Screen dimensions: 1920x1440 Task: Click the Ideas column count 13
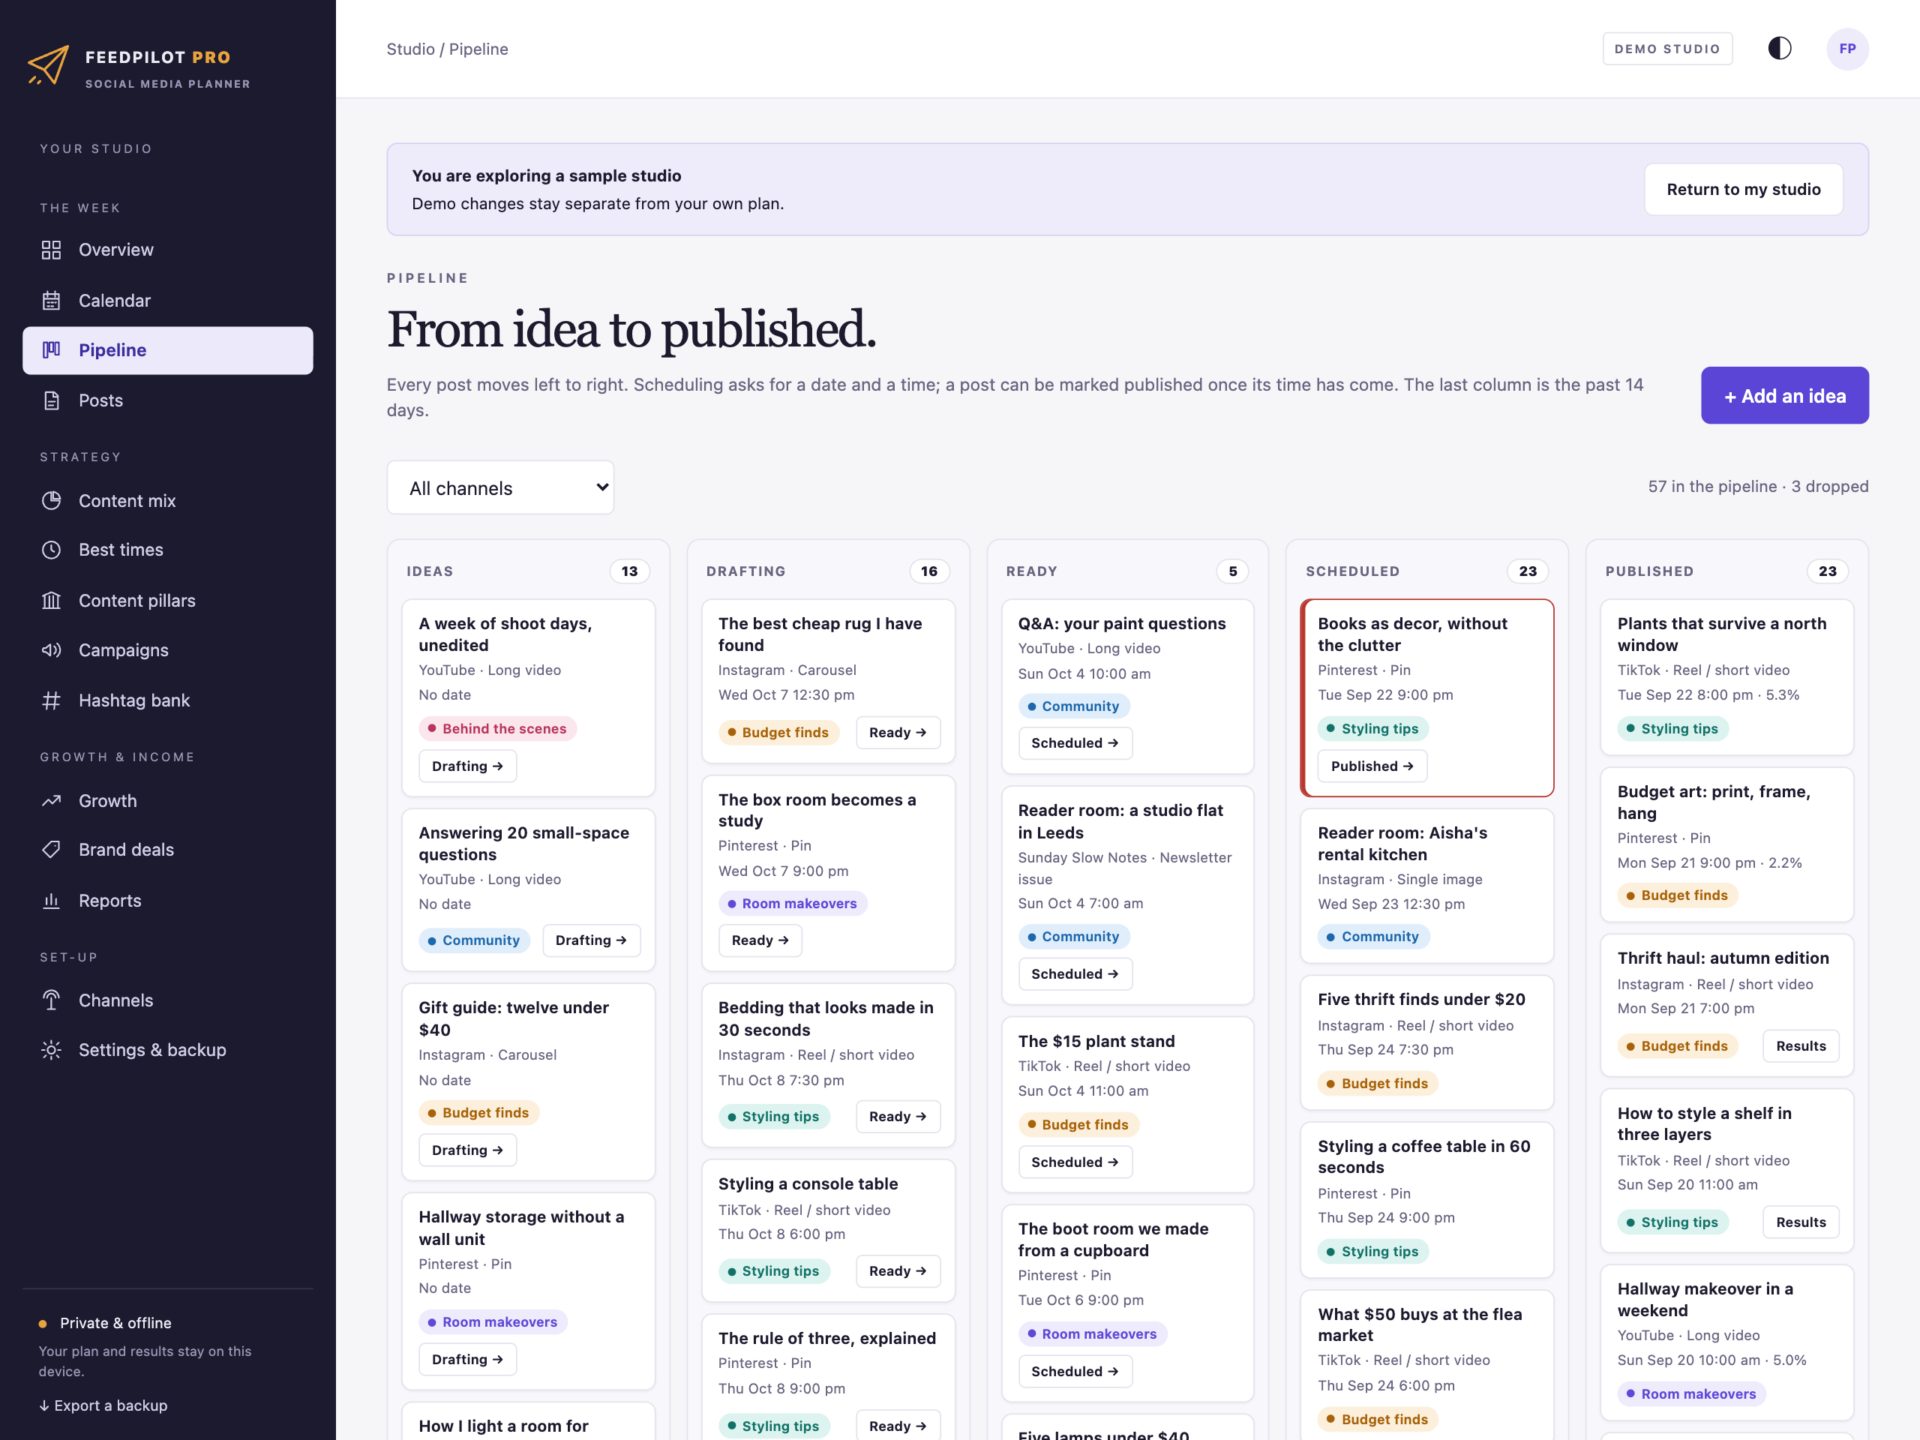coord(629,571)
